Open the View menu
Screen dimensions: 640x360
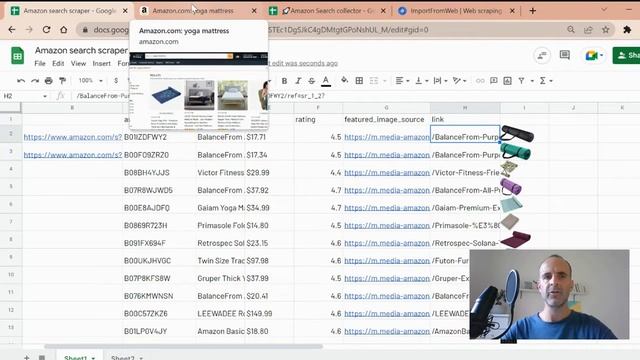tap(78, 64)
